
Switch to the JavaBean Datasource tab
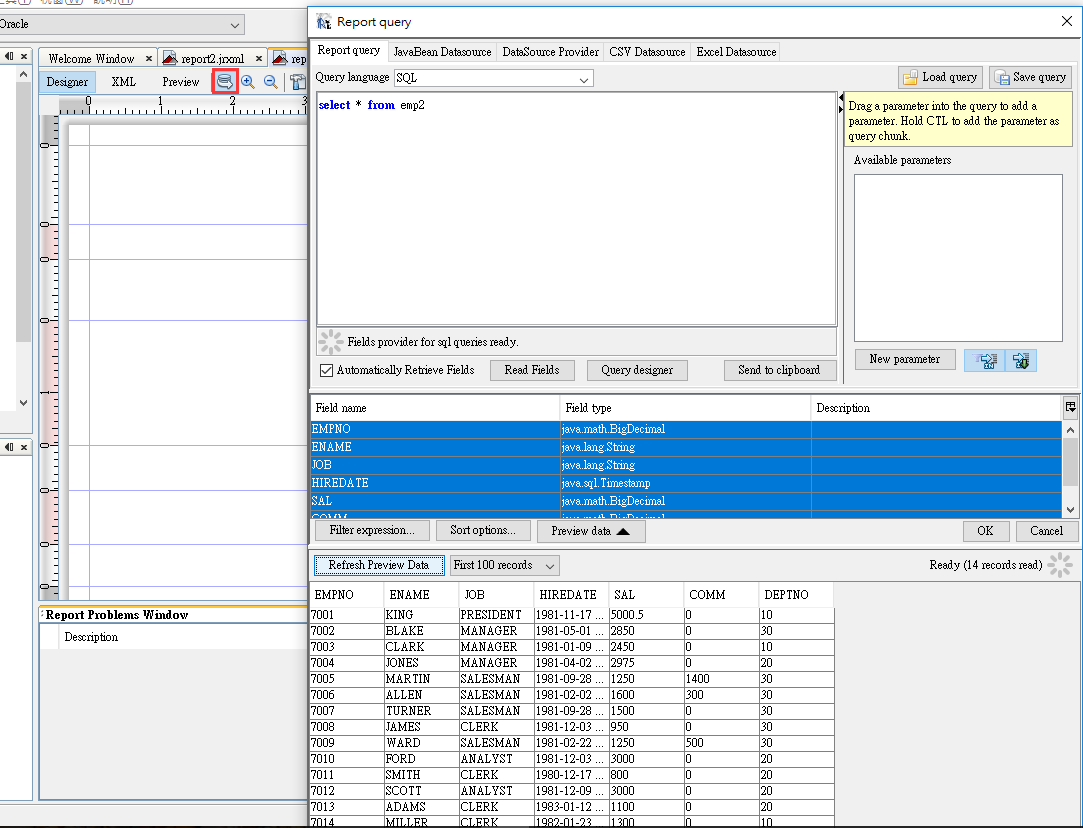point(442,51)
